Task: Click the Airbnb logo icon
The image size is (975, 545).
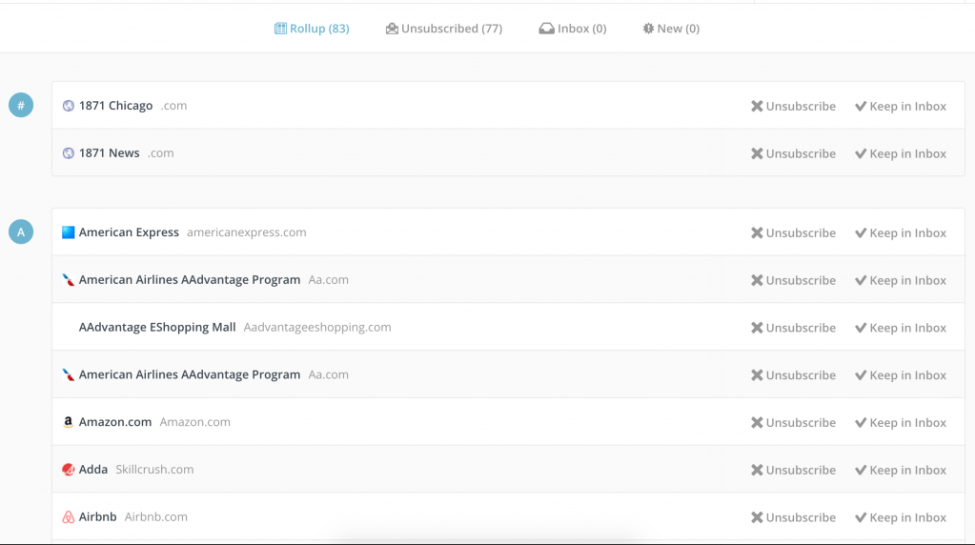Action: point(68,517)
